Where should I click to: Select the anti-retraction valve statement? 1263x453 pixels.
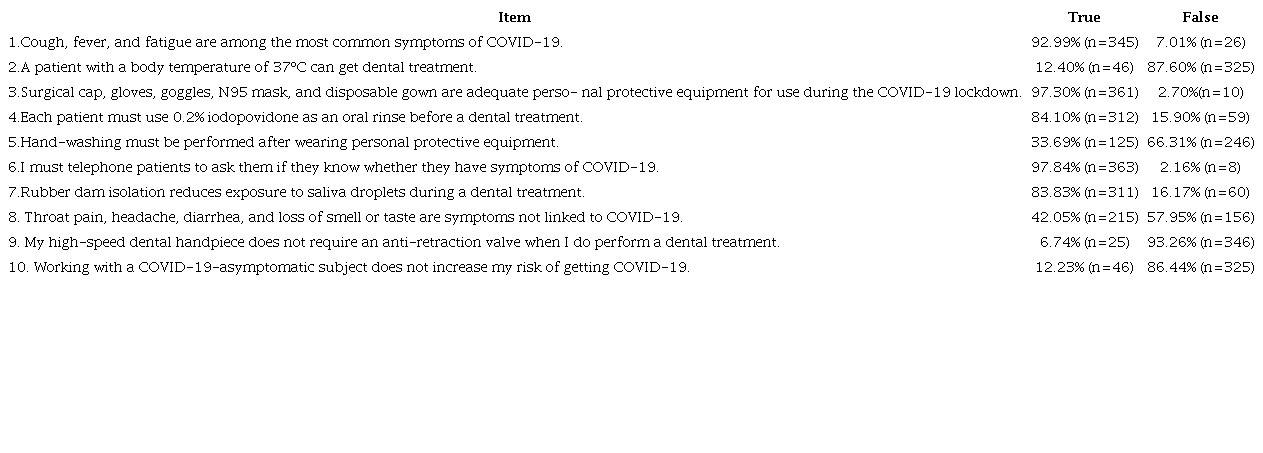tap(394, 242)
